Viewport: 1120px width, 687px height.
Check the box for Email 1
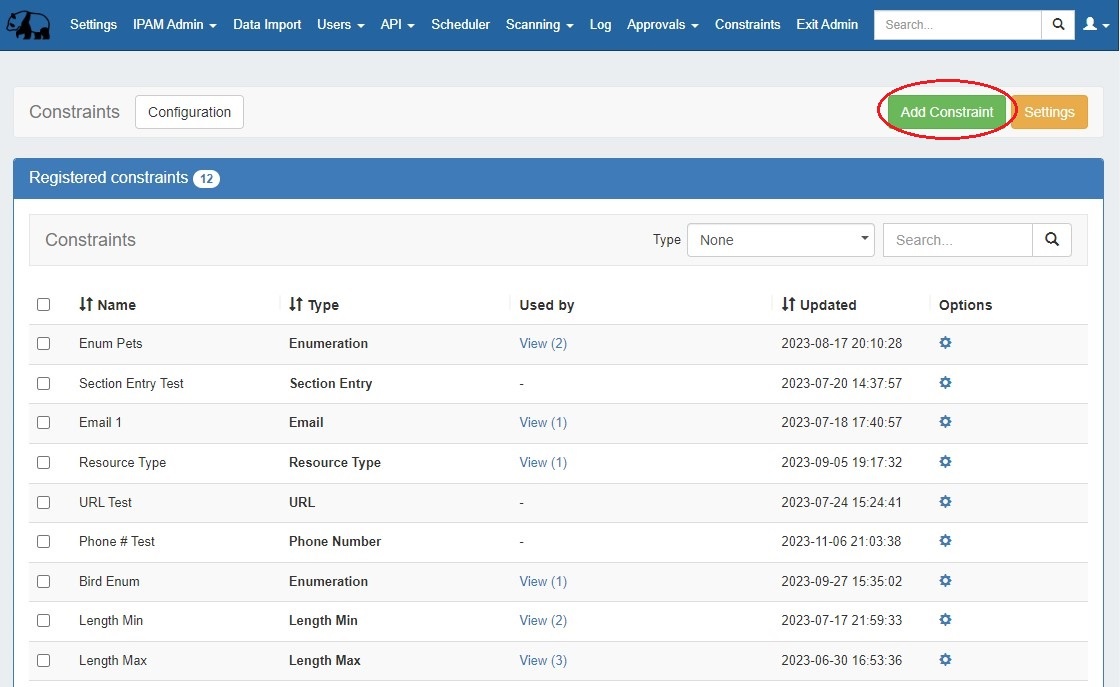point(43,423)
